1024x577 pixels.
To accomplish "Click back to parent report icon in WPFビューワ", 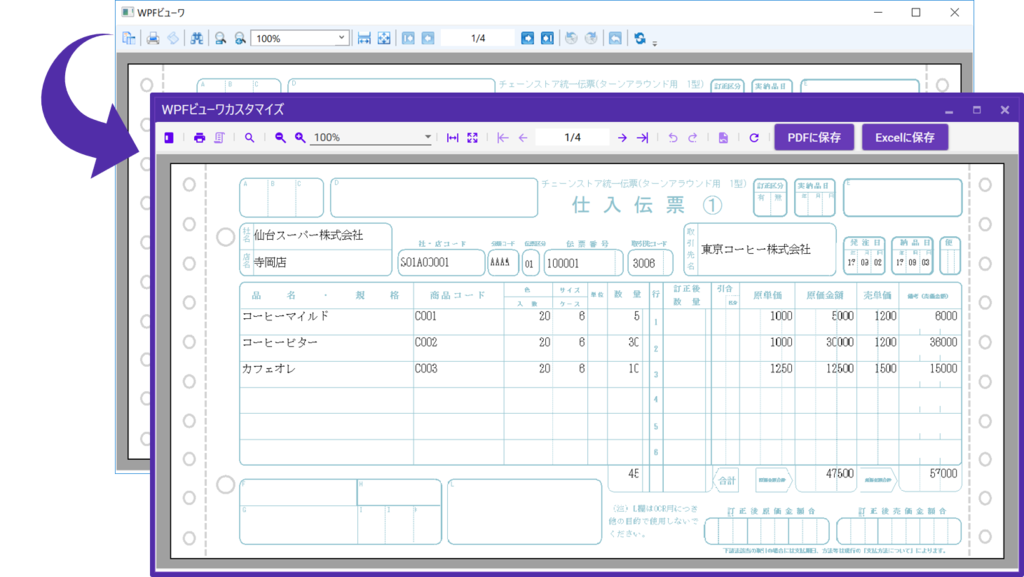I will pyautogui.click(x=615, y=39).
